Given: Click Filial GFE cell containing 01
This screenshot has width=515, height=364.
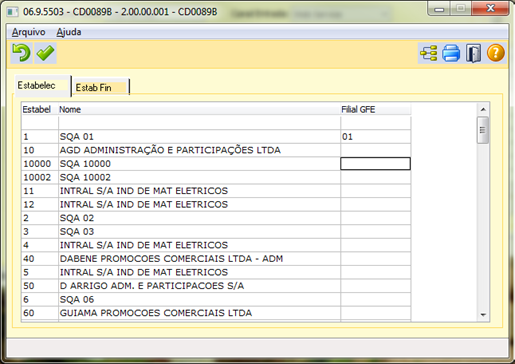Looking at the screenshot, I should [375, 137].
